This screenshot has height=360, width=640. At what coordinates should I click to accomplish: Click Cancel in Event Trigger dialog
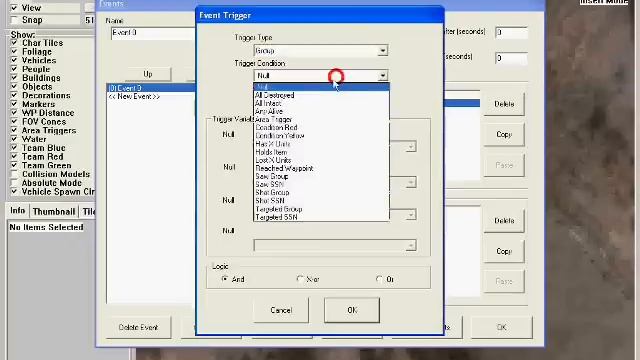pos(281,310)
